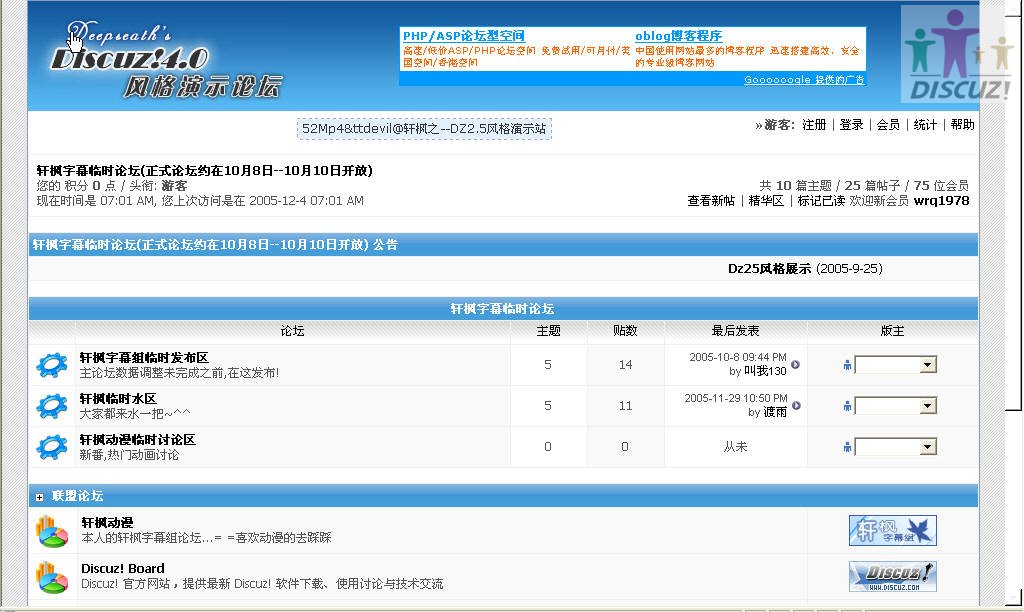The height and width of the screenshot is (612, 1024).
Task: Click moderator person icon in 轩枫动漫临时讨论区 row
Action: click(847, 447)
